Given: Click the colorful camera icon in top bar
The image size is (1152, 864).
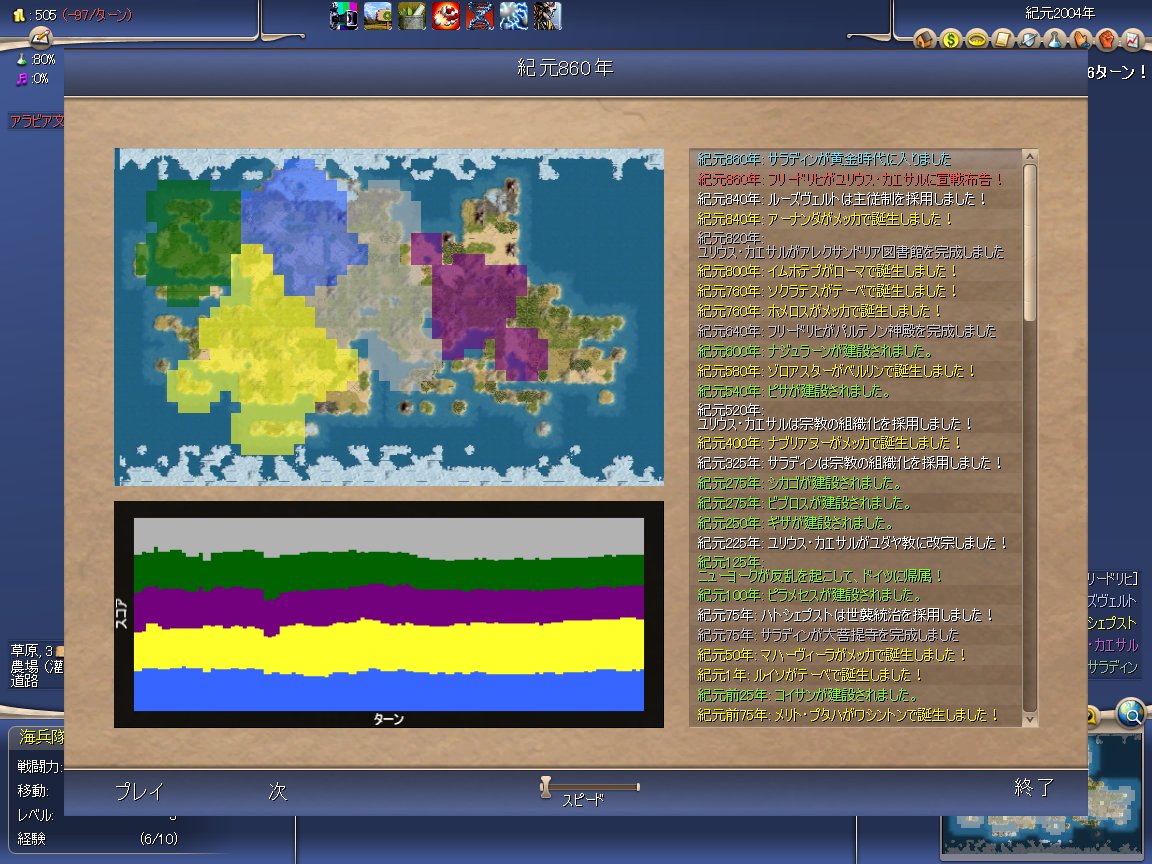Looking at the screenshot, I should click(x=343, y=16).
